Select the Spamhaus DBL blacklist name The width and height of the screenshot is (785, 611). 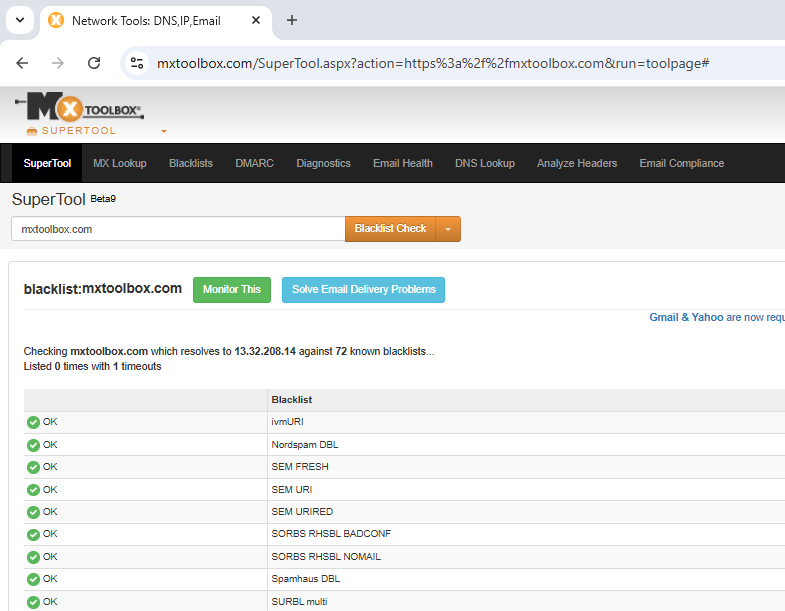click(x=305, y=579)
